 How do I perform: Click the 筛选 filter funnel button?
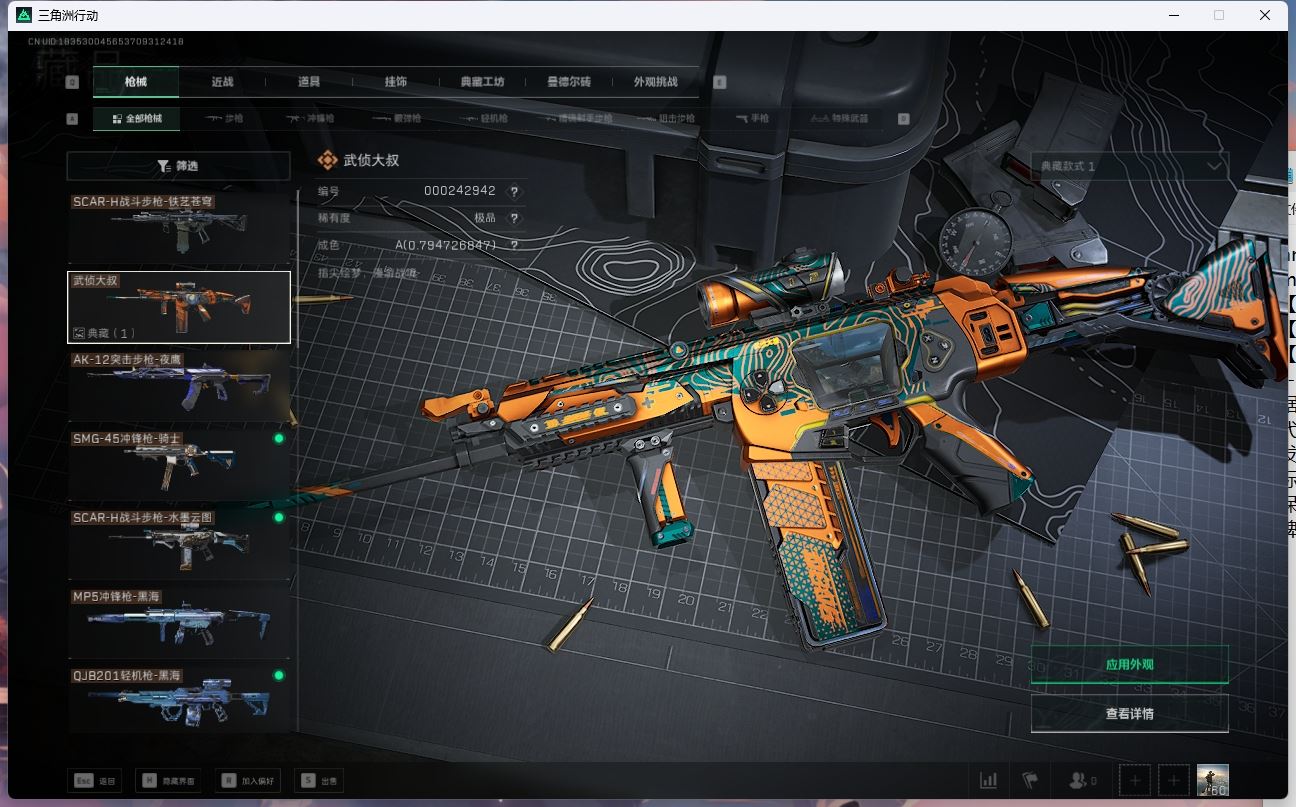click(x=178, y=166)
